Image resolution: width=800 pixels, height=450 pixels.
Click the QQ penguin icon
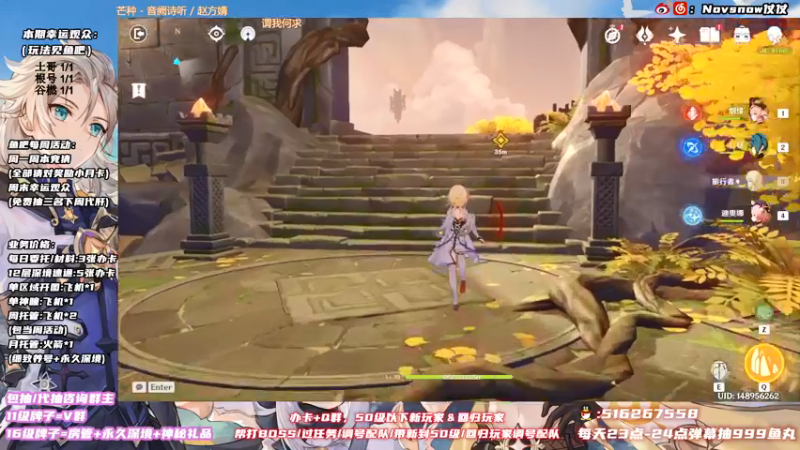coord(586,413)
